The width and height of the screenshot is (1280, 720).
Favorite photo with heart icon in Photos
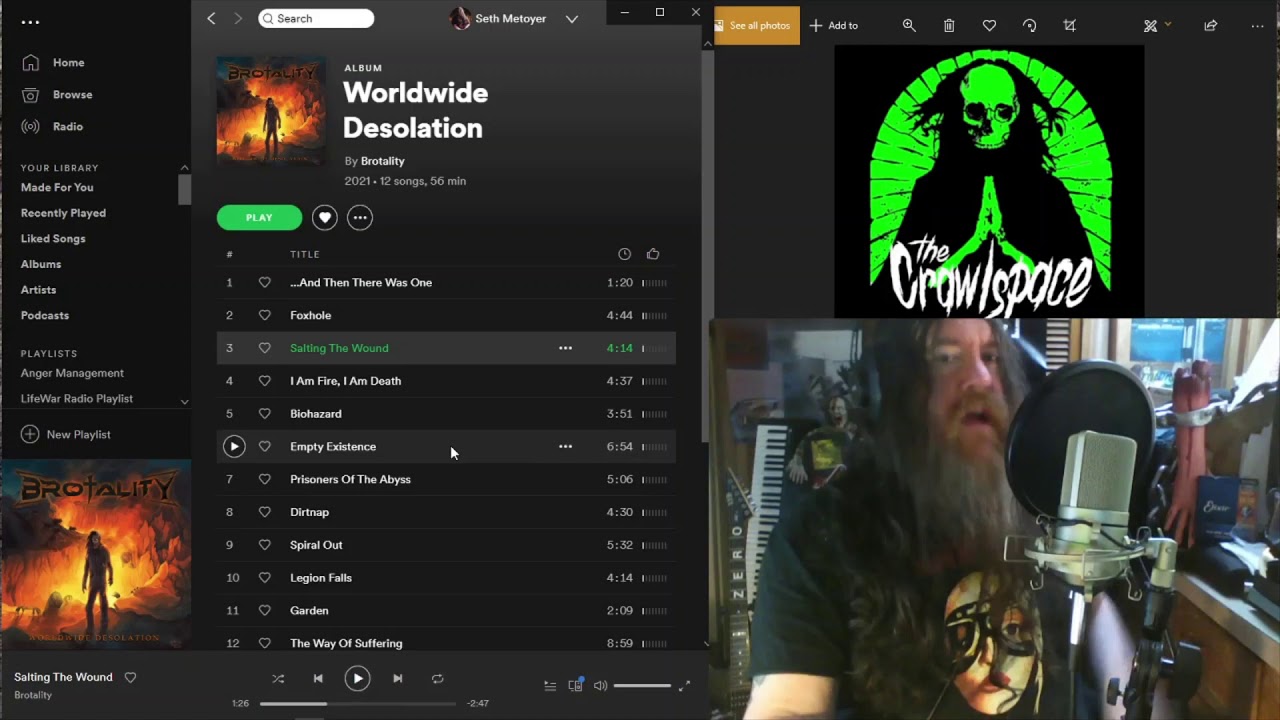pyautogui.click(x=989, y=25)
